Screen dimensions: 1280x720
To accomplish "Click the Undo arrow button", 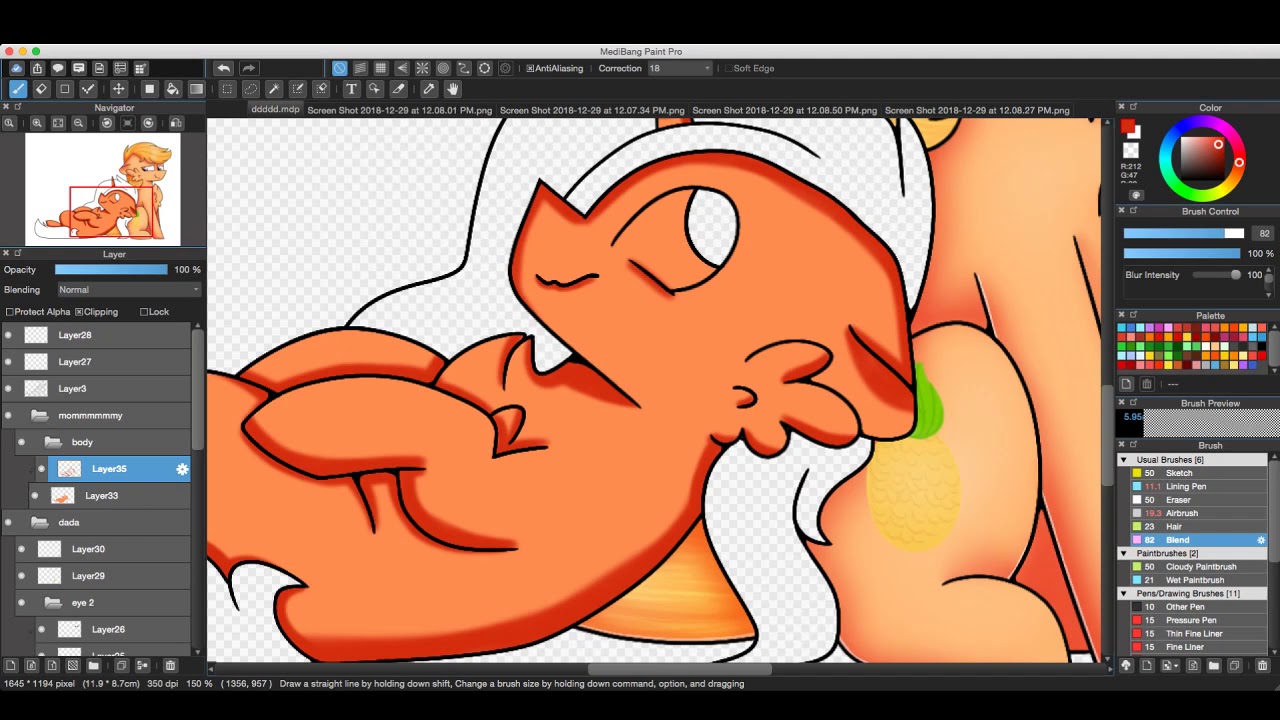I will click(223, 68).
